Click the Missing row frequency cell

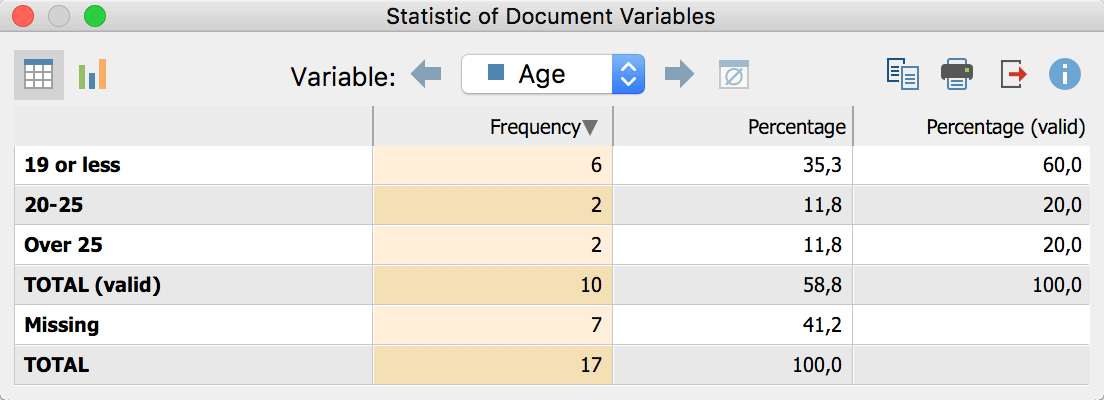pyautogui.click(x=492, y=325)
